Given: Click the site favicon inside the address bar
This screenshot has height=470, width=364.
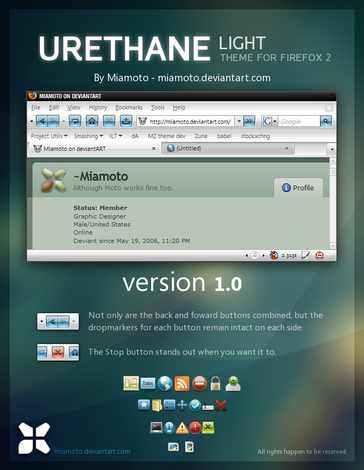Looking at the screenshot, I should (x=143, y=121).
